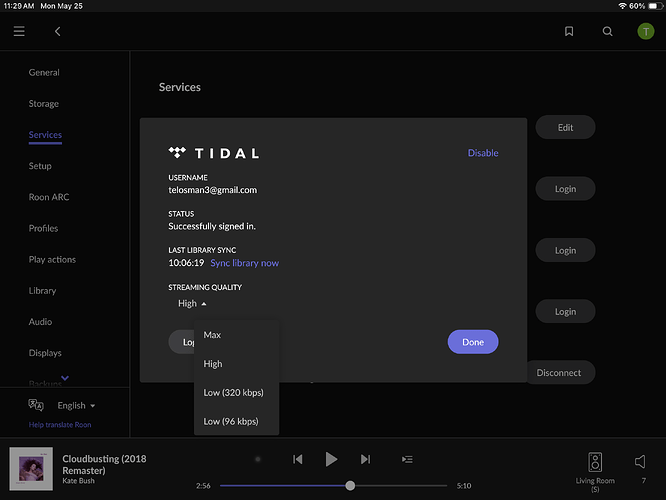The image size is (666, 500).
Task: Play the current track
Action: click(331, 459)
